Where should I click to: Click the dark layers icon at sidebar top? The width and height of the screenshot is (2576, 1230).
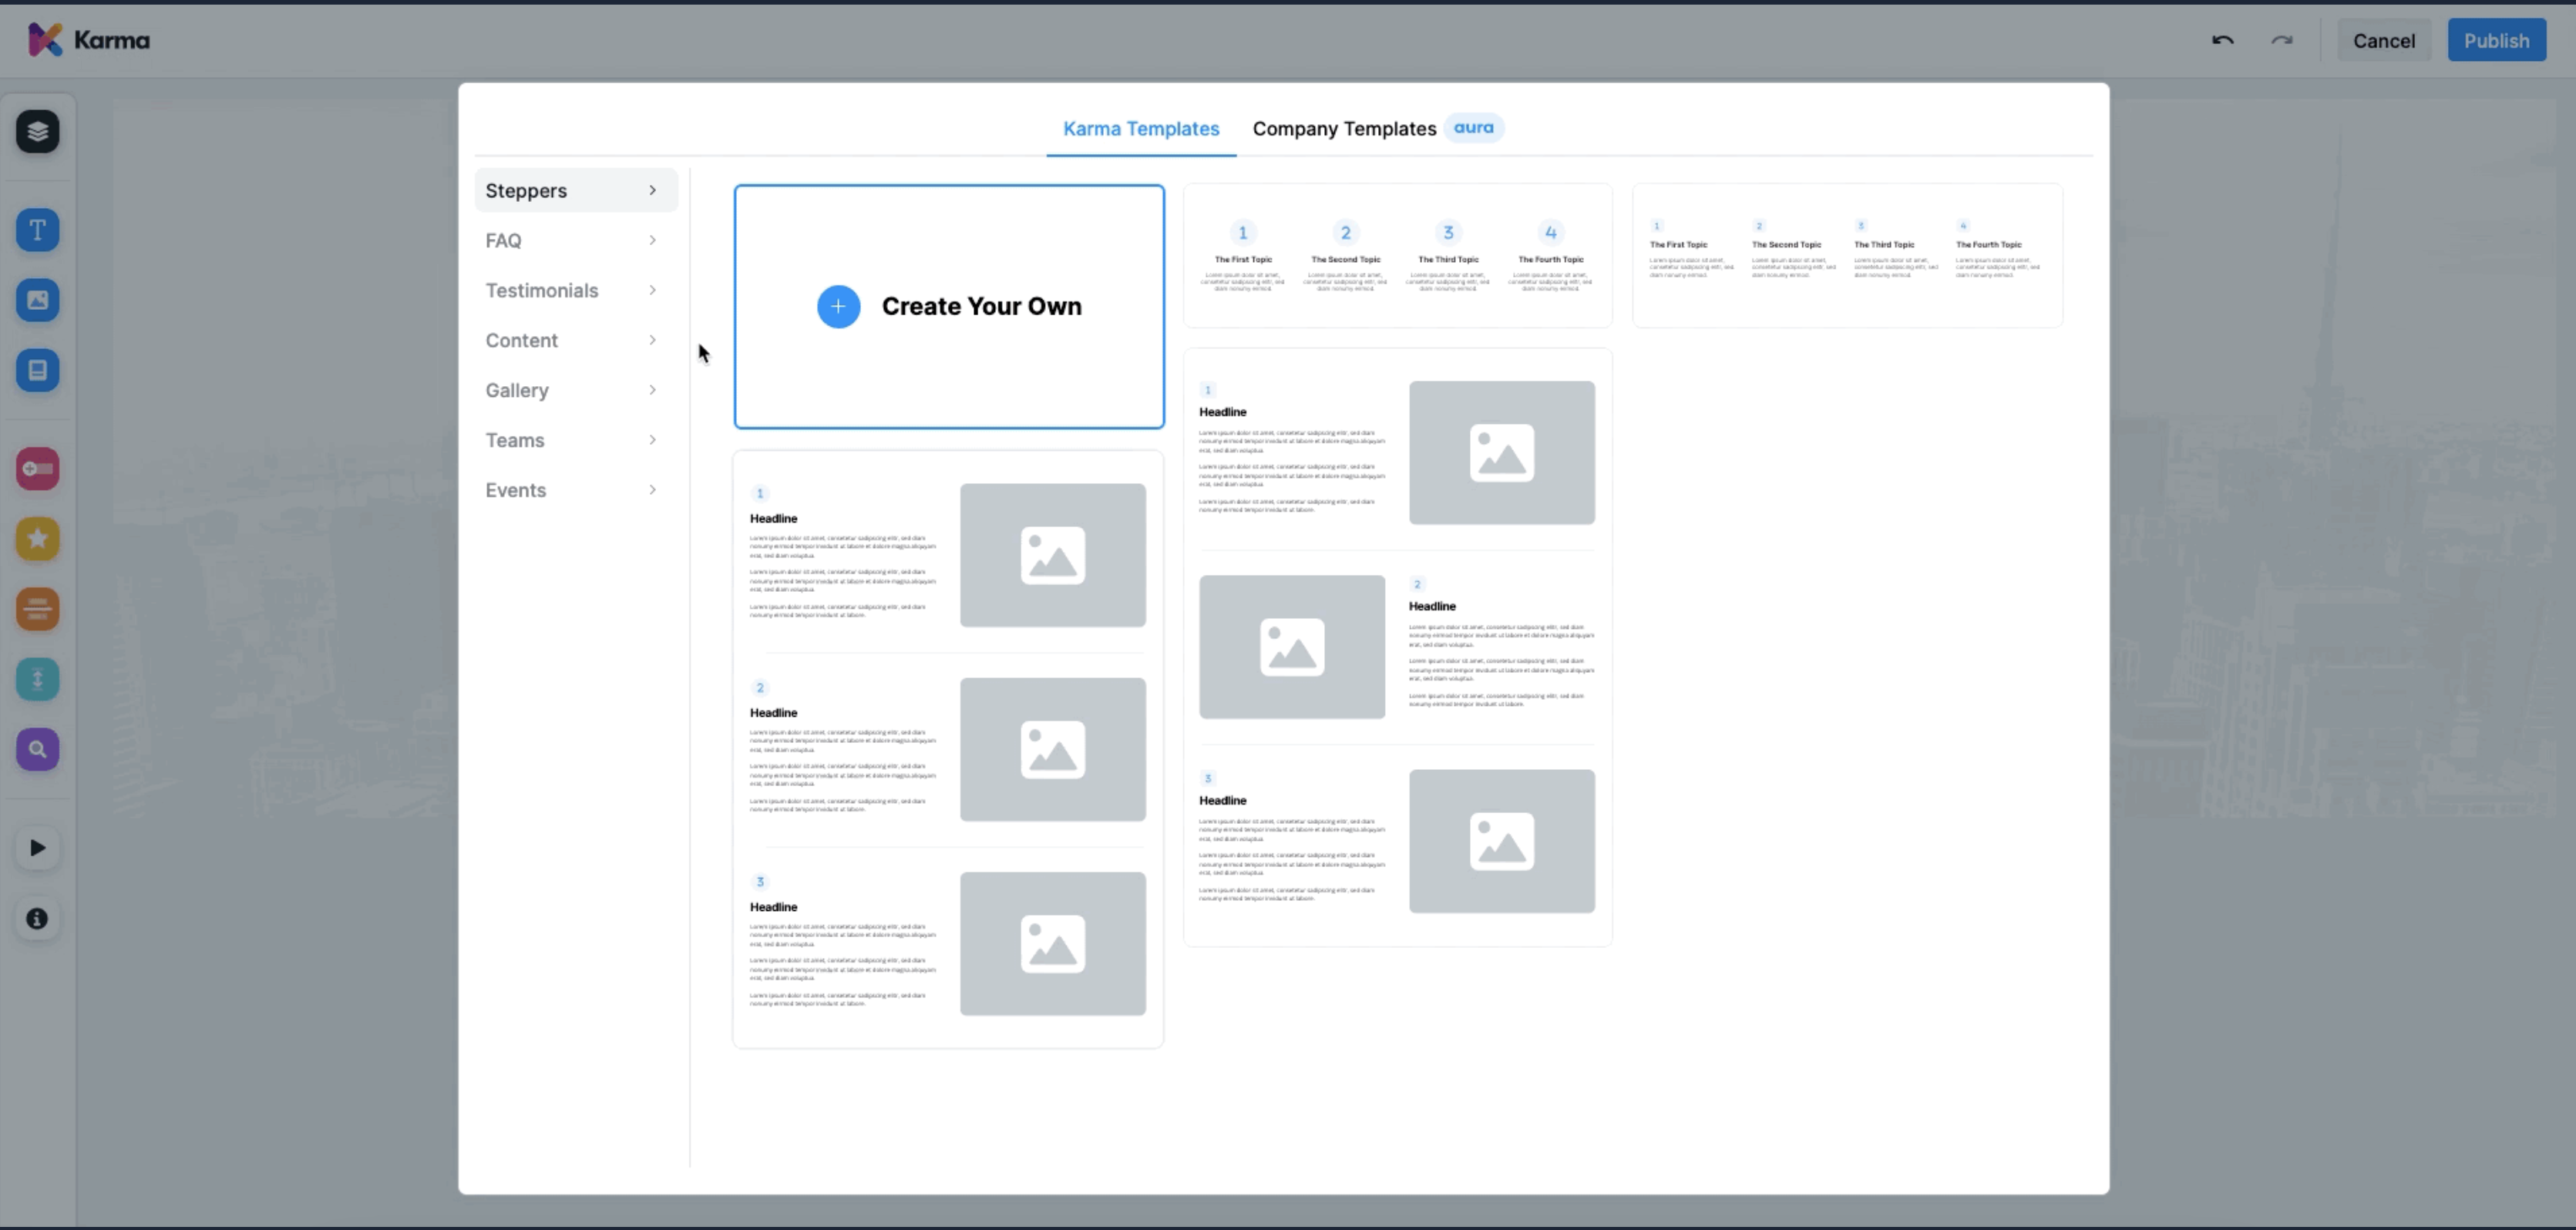37,131
